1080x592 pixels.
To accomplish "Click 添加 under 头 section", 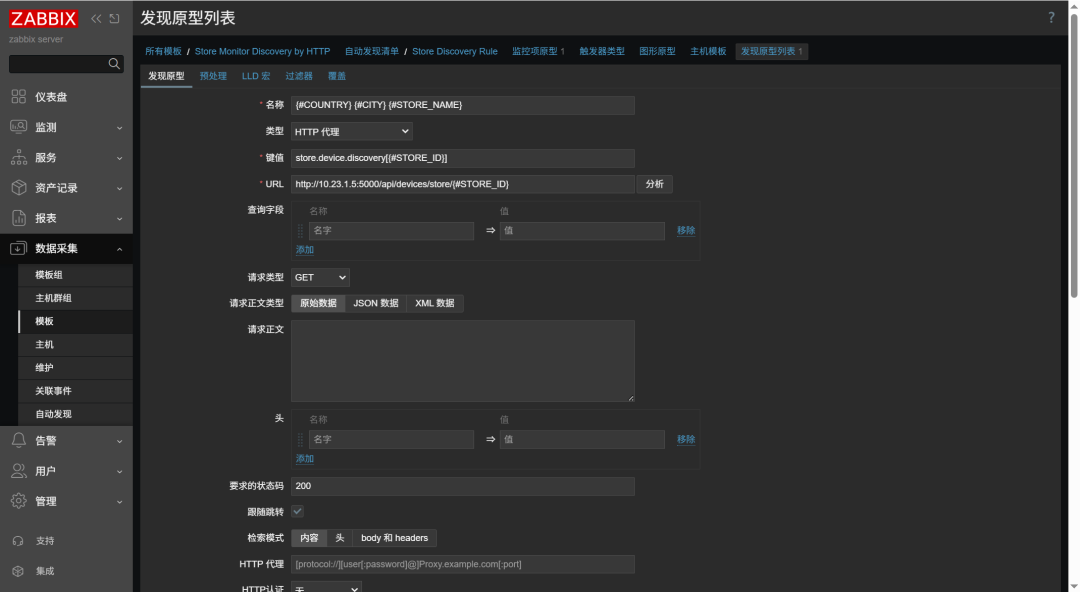I will [304, 459].
